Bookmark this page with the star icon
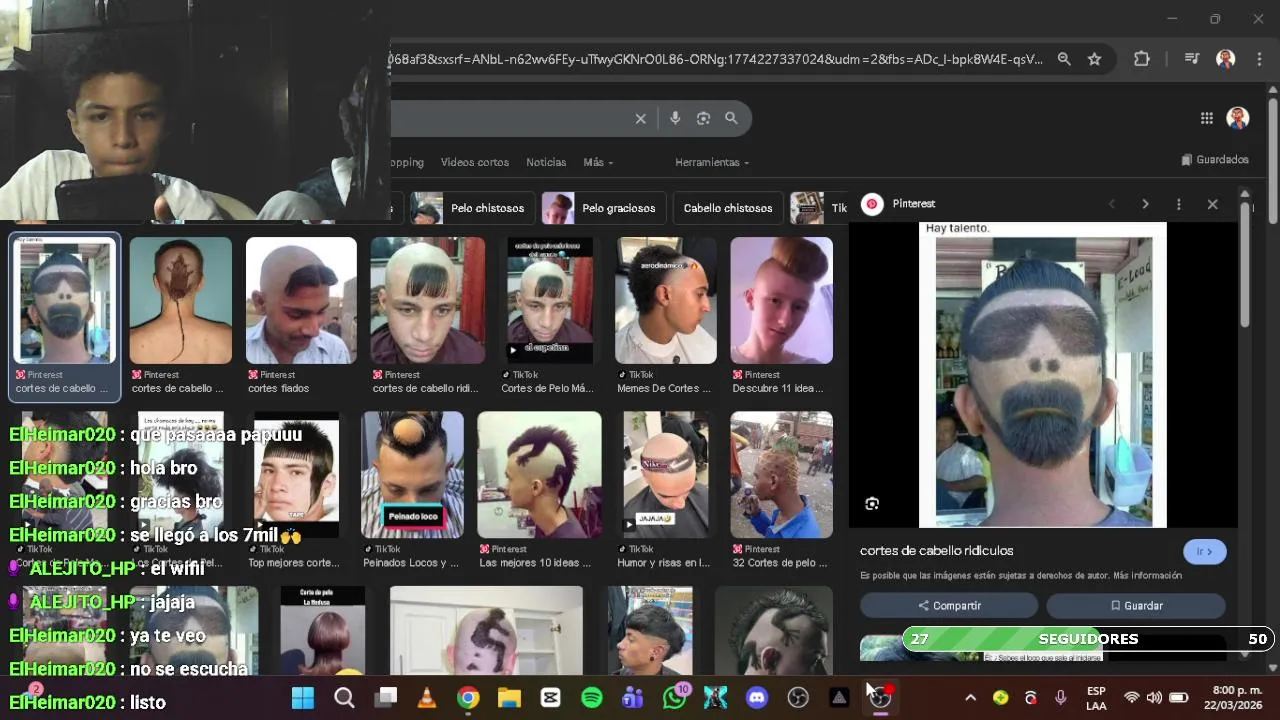This screenshot has height=720, width=1280. click(1094, 59)
